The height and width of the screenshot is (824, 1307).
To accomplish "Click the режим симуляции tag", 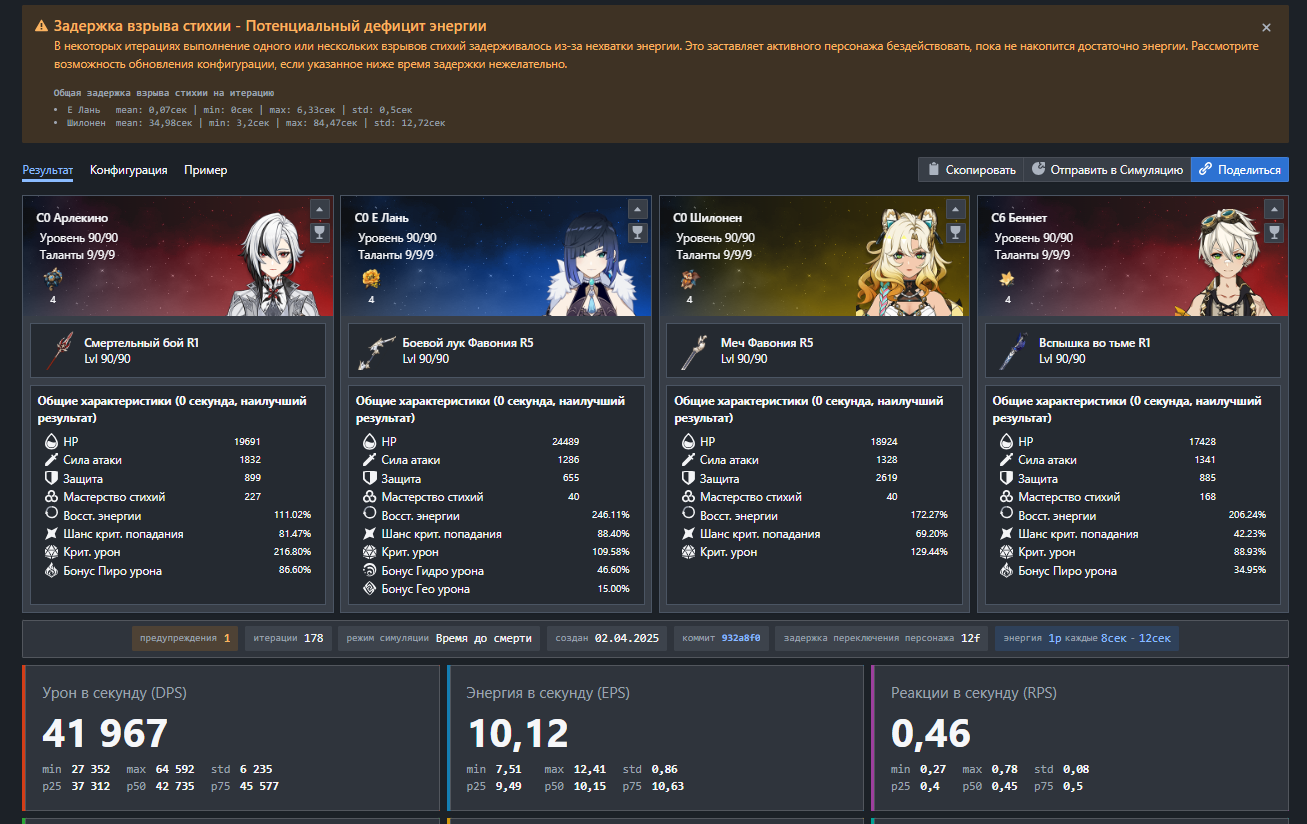I will (x=440, y=638).
